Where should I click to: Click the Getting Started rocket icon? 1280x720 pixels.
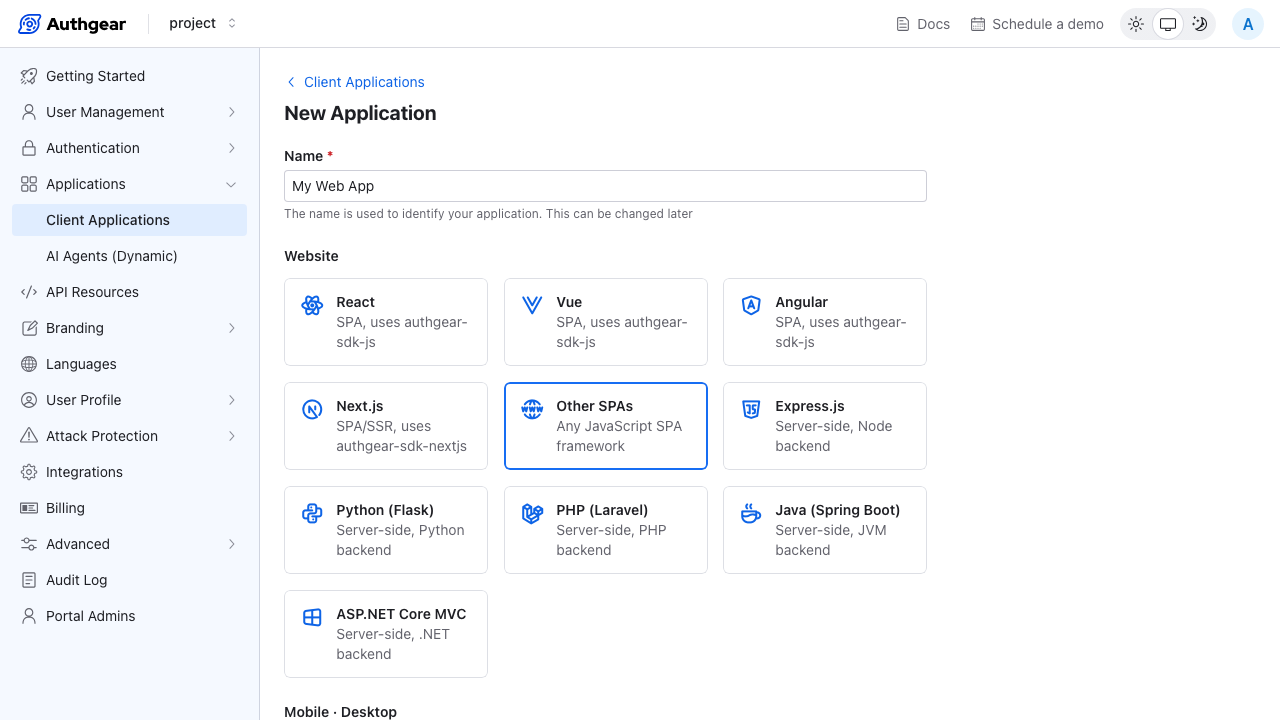coord(29,76)
